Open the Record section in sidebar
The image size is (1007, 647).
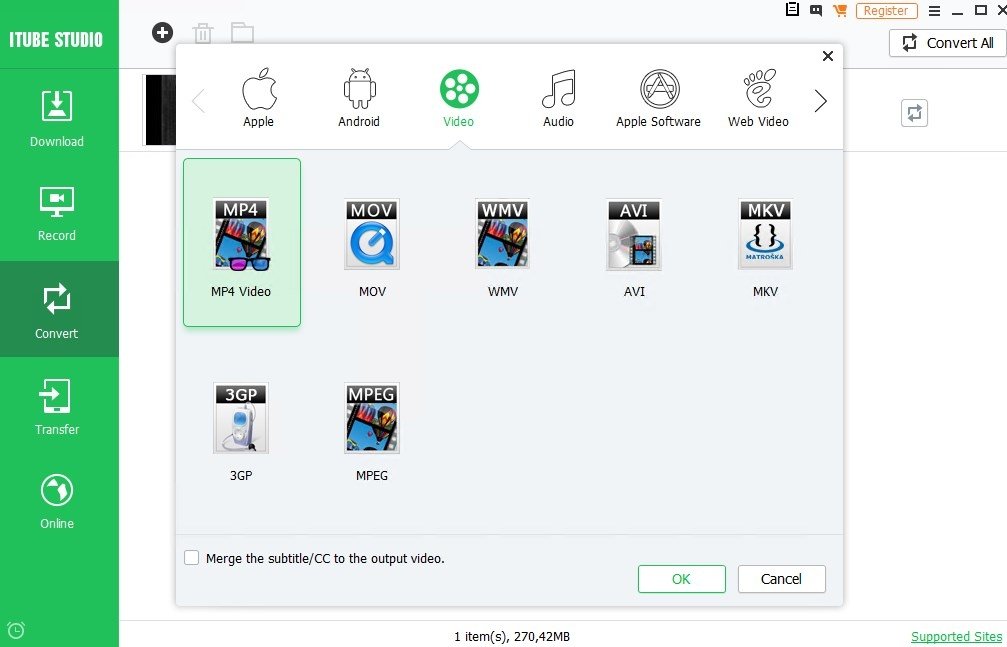pyautogui.click(x=57, y=214)
